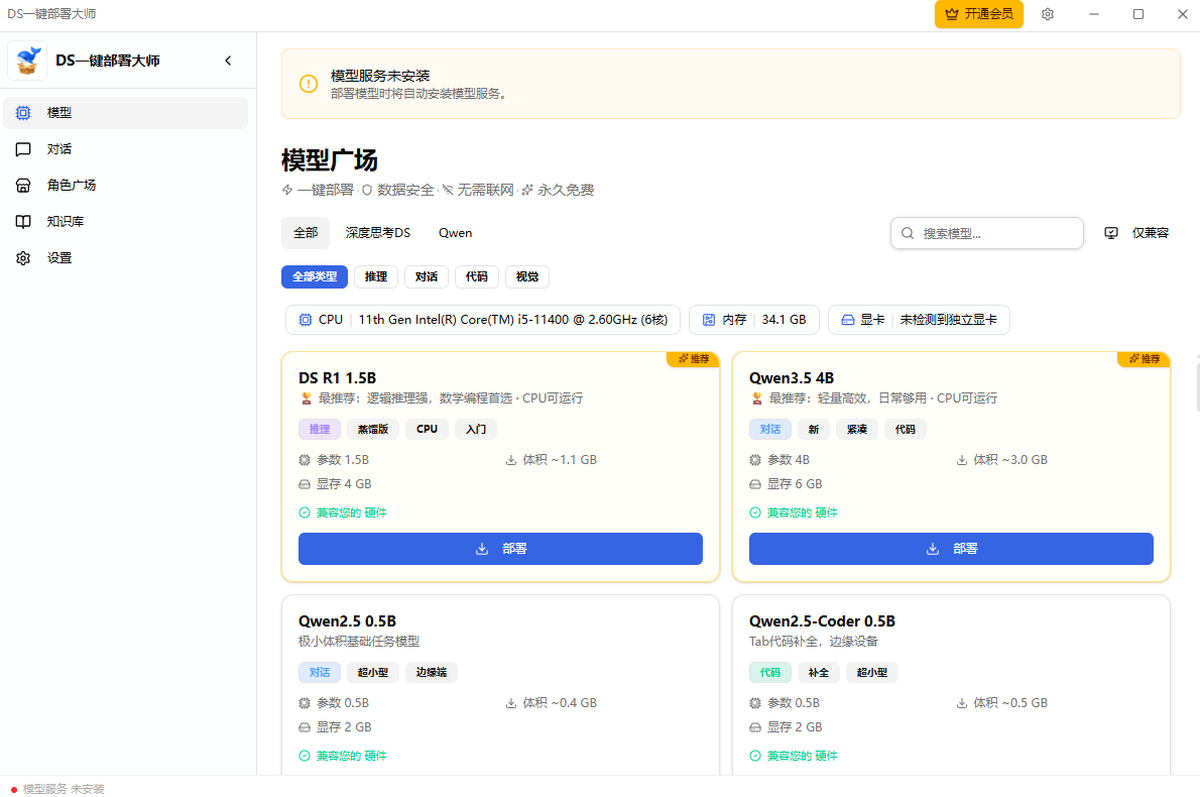Click the warning icon in the 模型服务未安装 banner

309,84
